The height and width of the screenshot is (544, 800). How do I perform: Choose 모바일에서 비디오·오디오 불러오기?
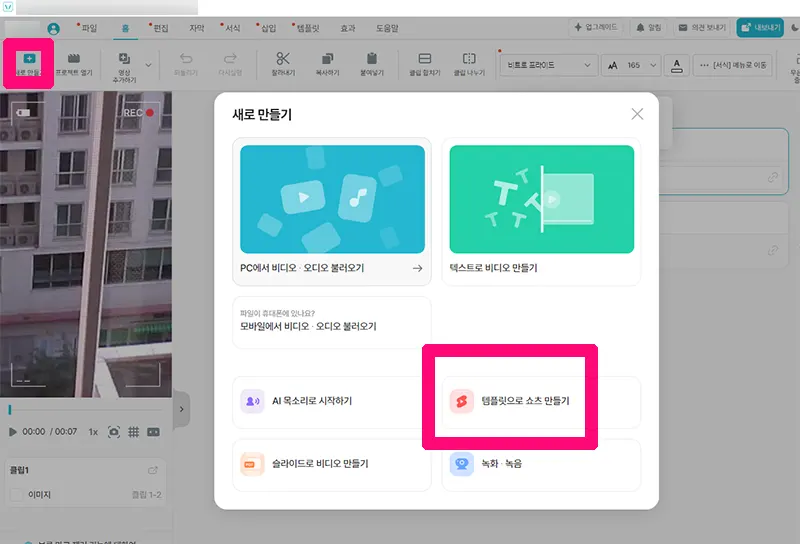click(x=332, y=323)
